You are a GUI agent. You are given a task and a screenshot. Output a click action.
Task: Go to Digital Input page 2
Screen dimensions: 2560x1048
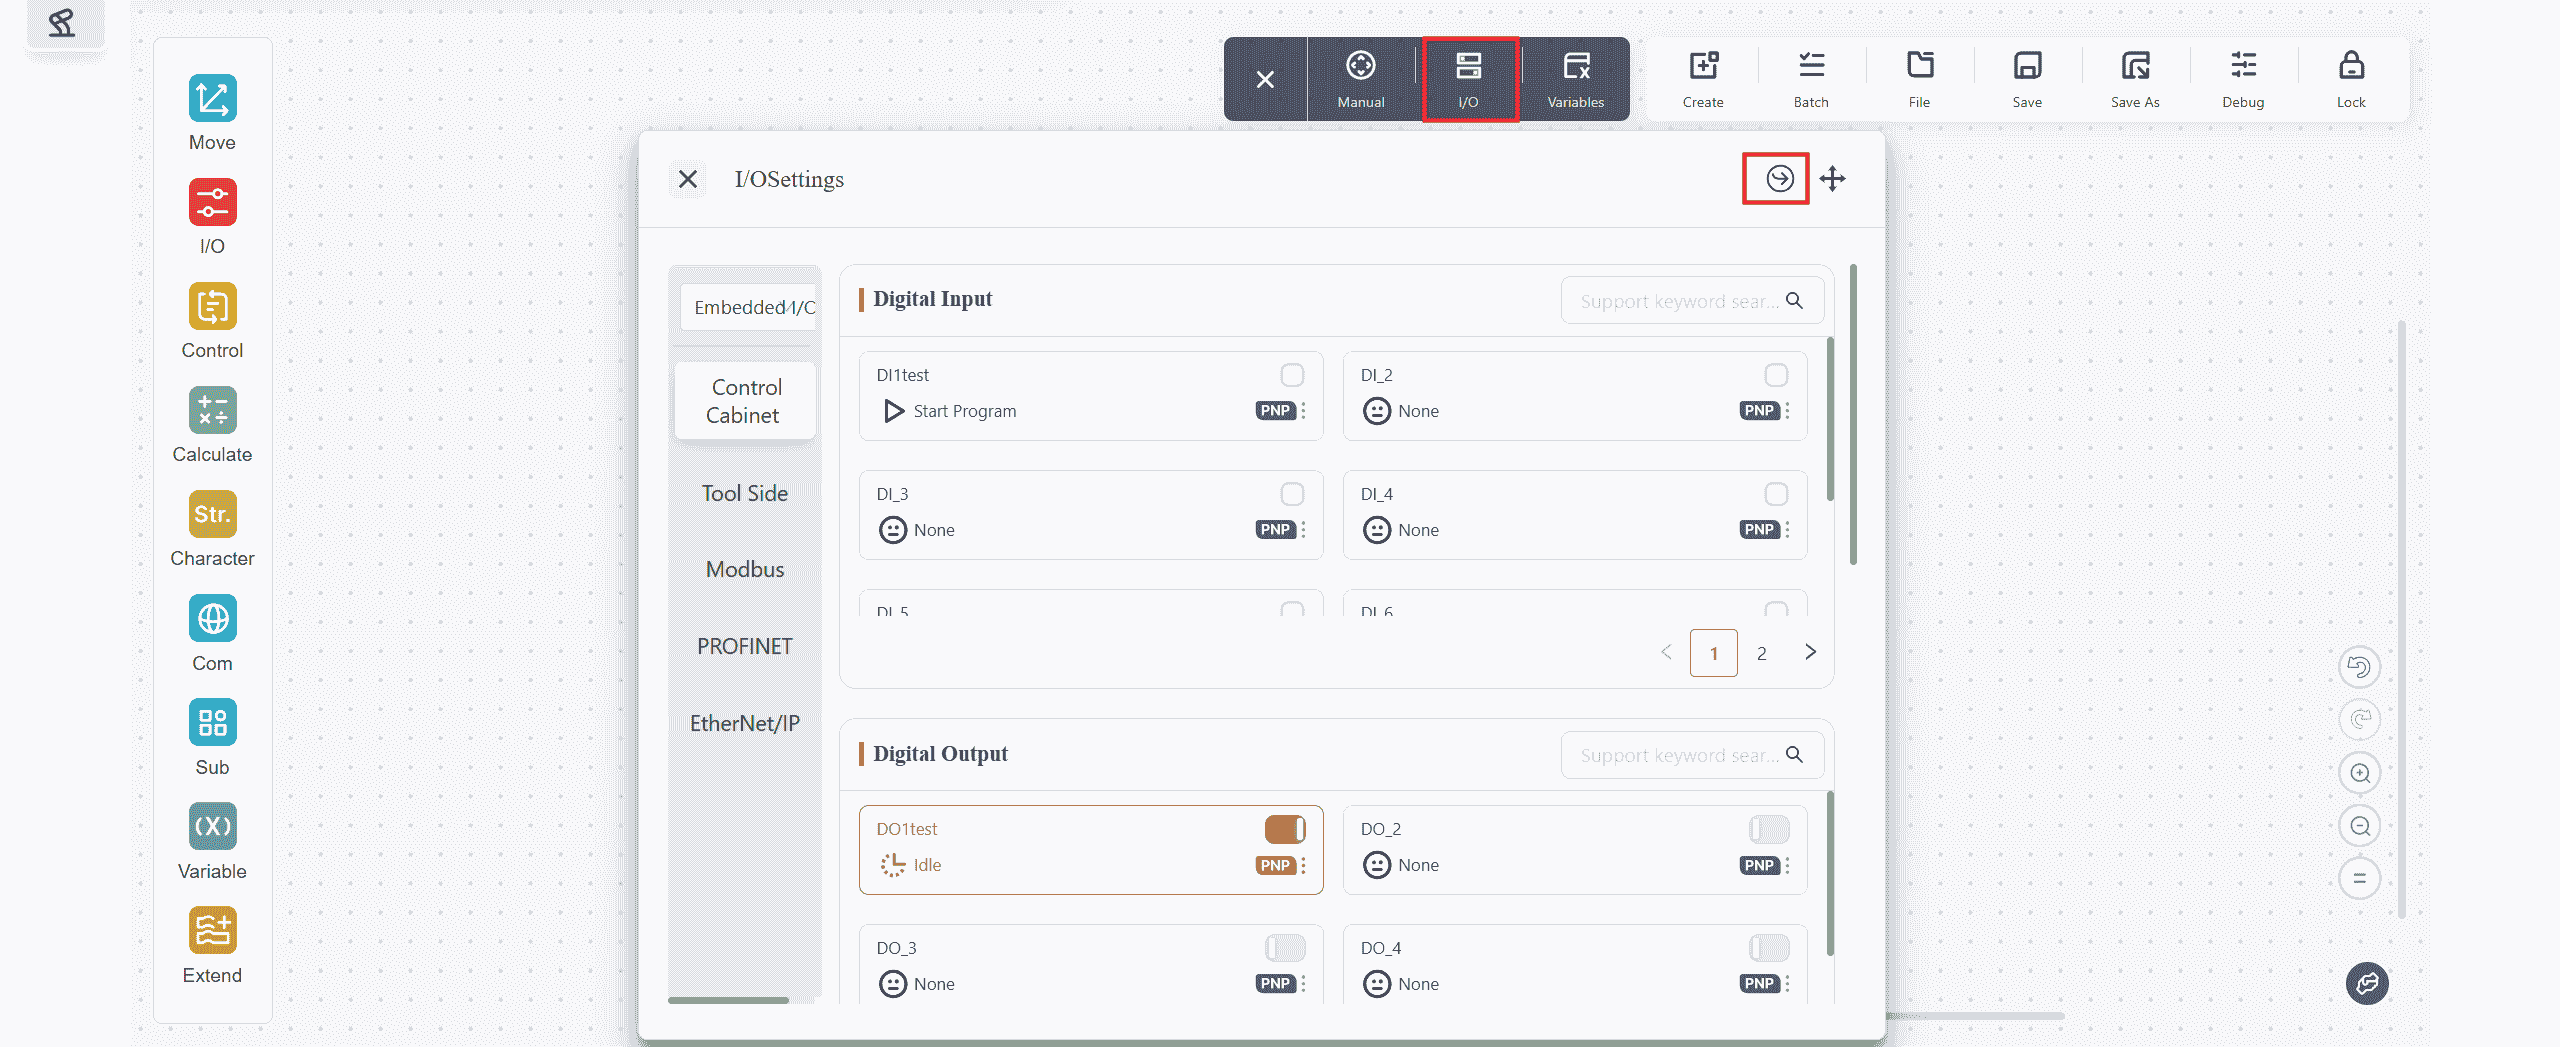(x=1761, y=654)
